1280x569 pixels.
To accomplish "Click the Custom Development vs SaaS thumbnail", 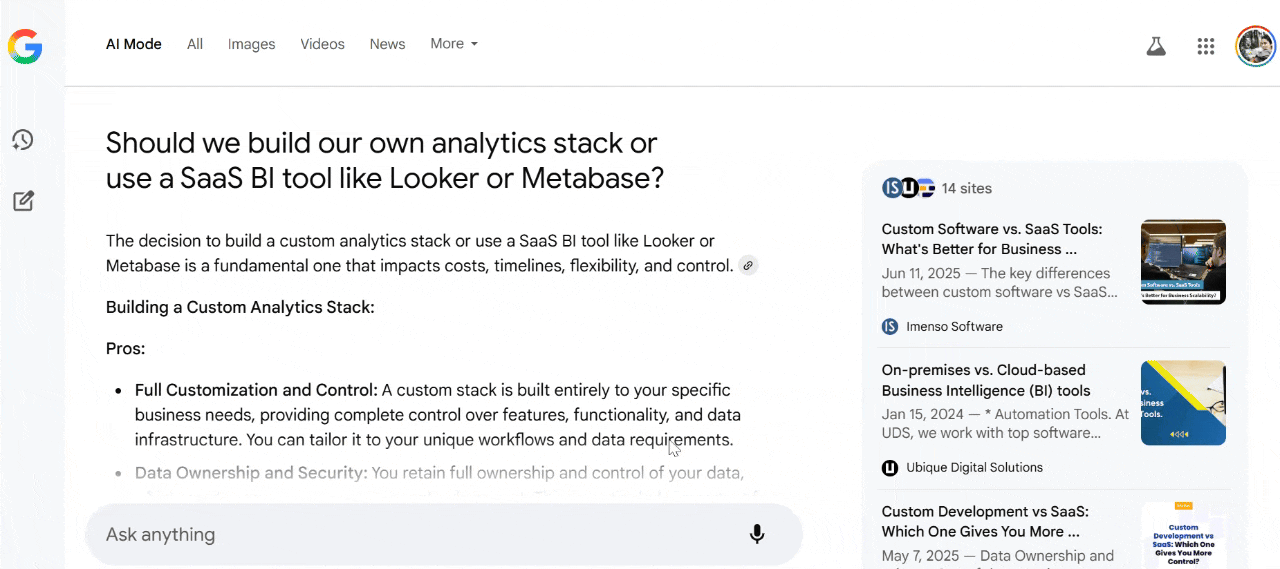I will coord(1183,535).
